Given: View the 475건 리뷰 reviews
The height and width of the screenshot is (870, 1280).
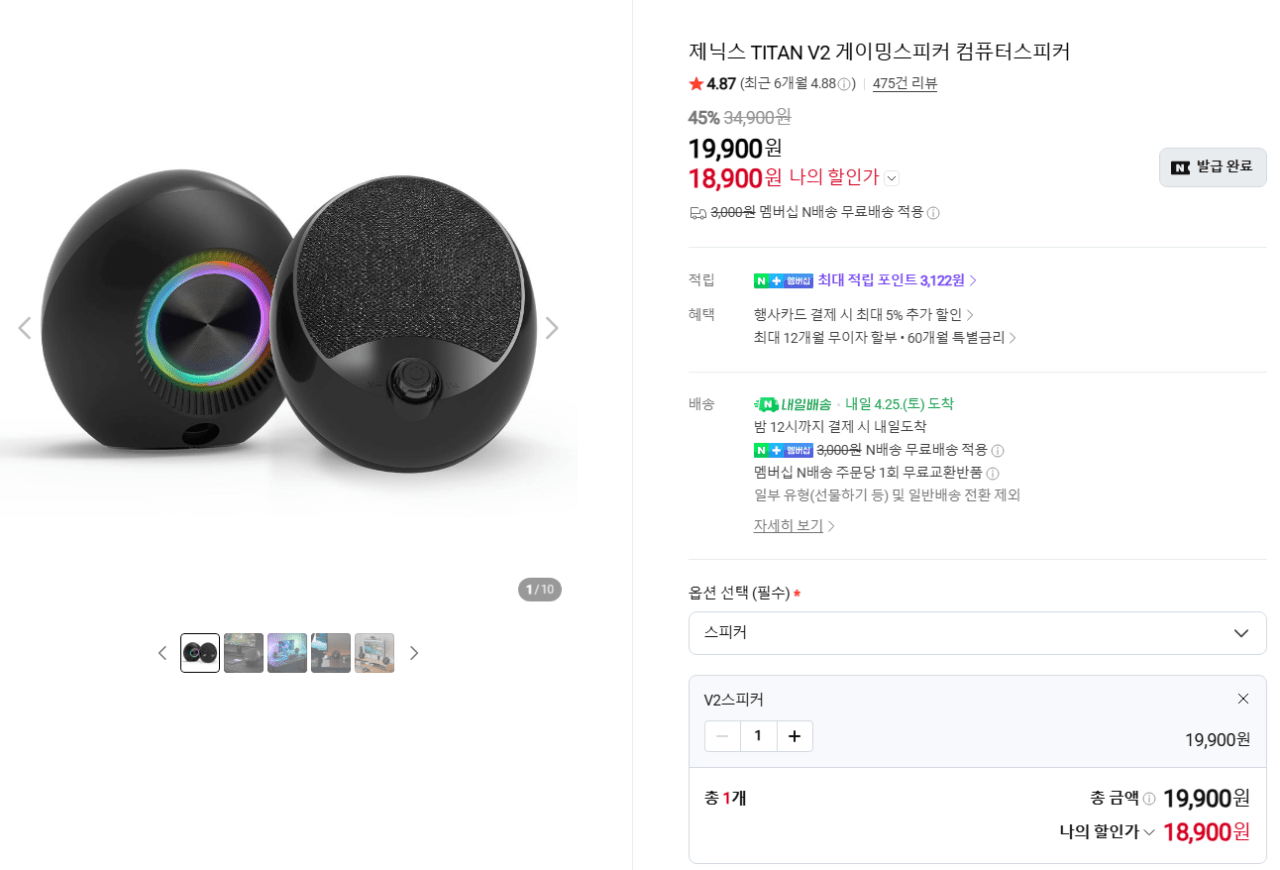Looking at the screenshot, I should click(x=904, y=83).
